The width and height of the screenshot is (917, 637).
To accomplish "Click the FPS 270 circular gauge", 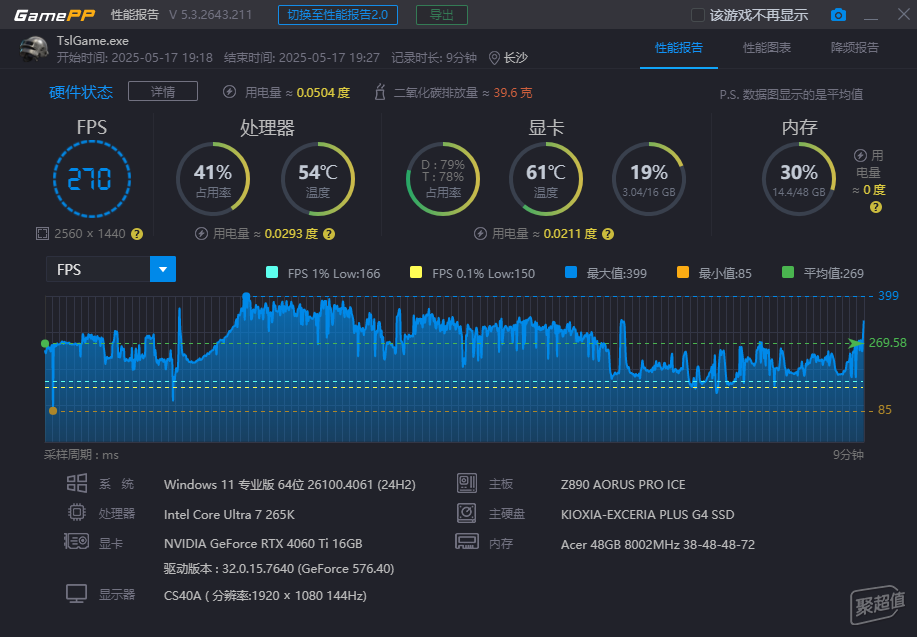I will click(92, 178).
